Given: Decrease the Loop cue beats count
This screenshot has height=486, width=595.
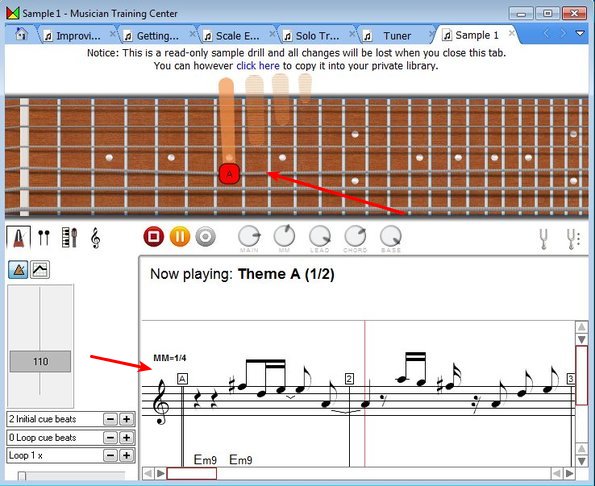Looking at the screenshot, I should click(x=110, y=437).
